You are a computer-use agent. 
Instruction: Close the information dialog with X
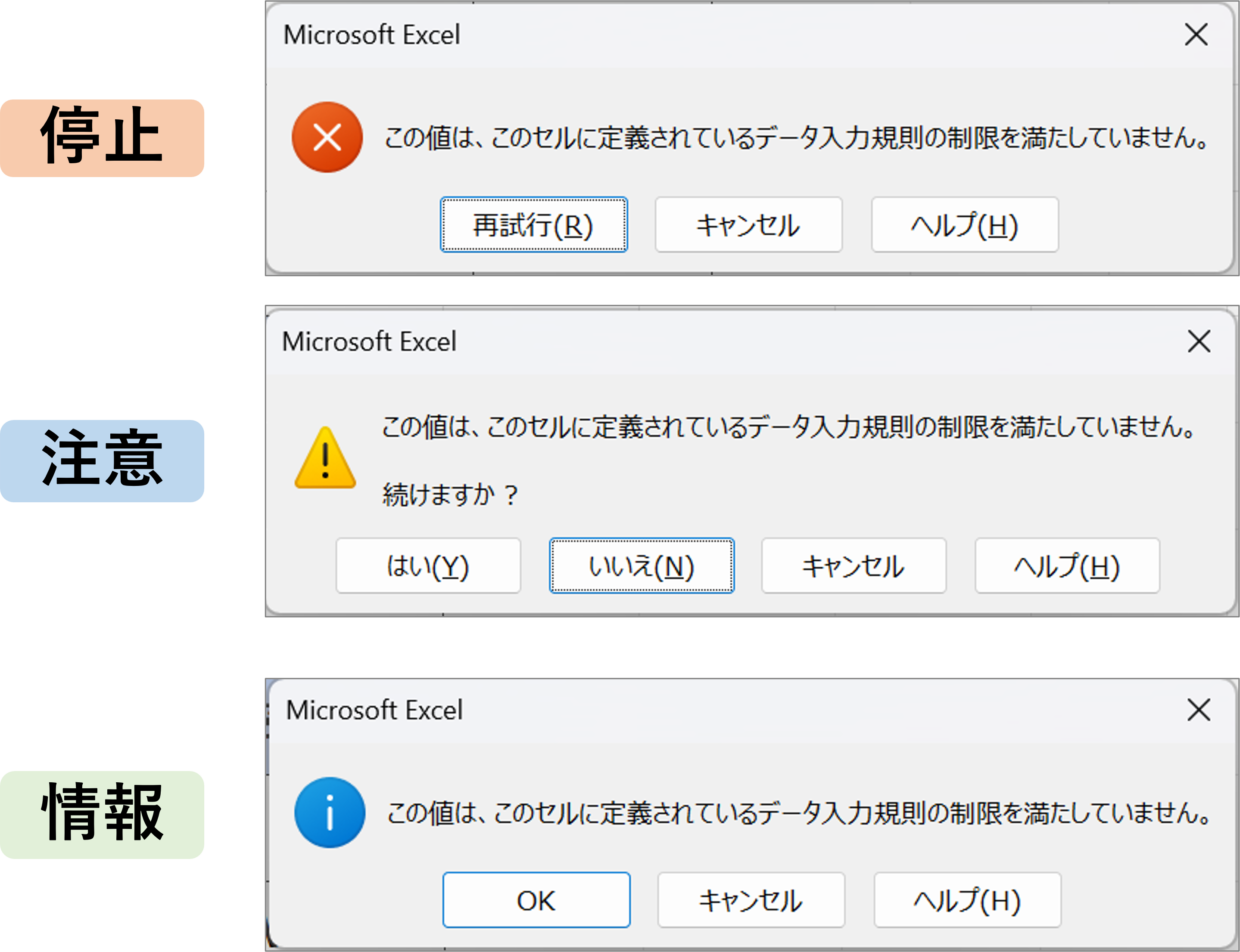click(1198, 711)
